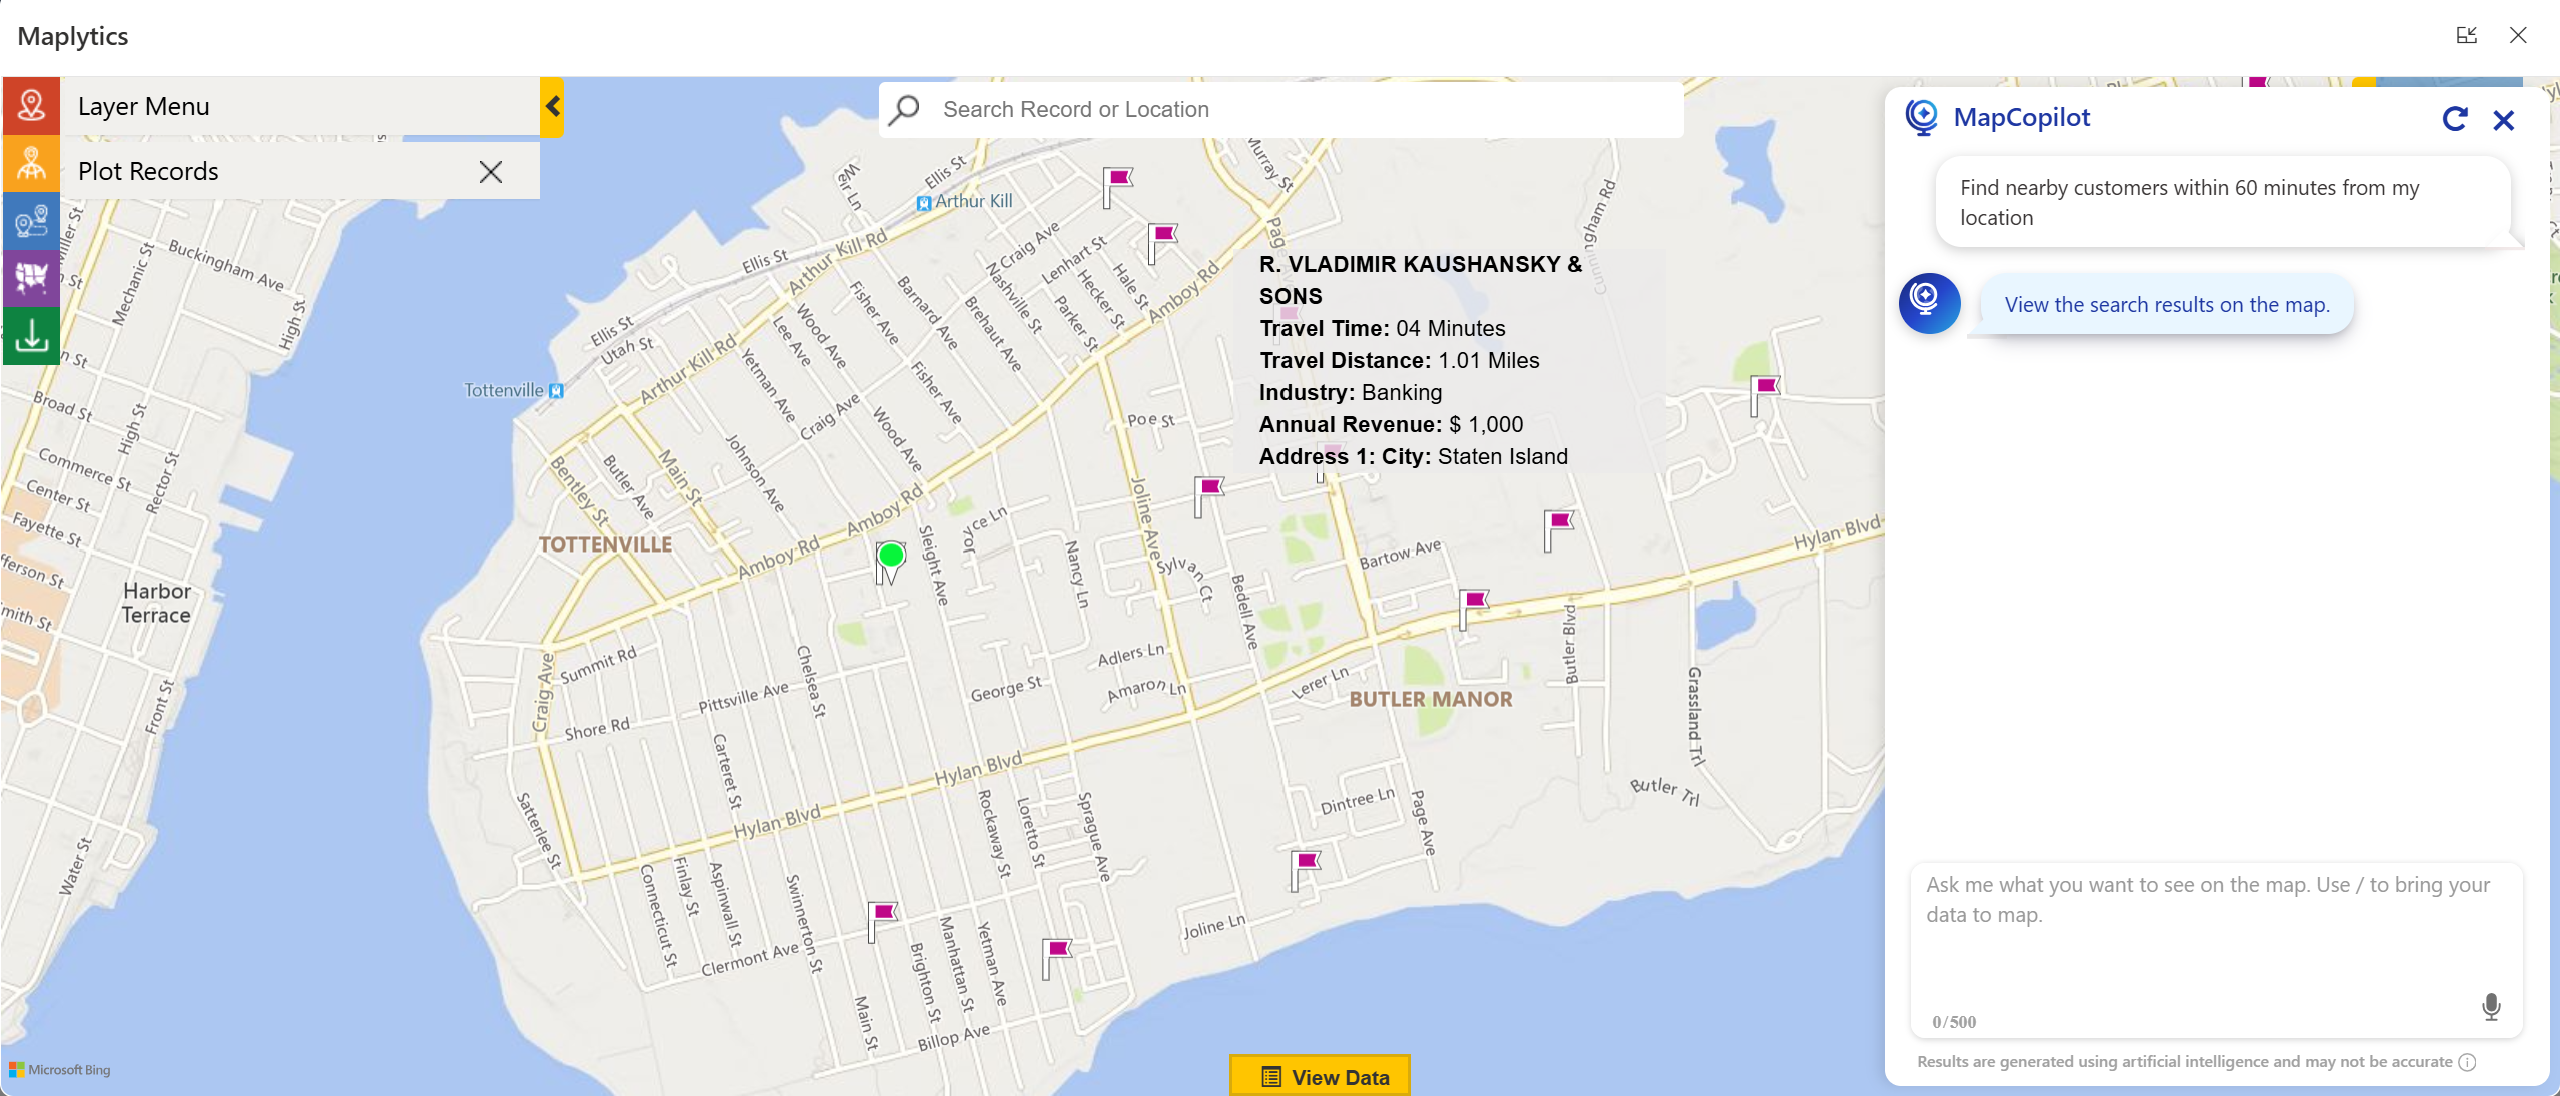Image resolution: width=2560 pixels, height=1096 pixels.
Task: Click the search magnifier icon
Action: (903, 109)
